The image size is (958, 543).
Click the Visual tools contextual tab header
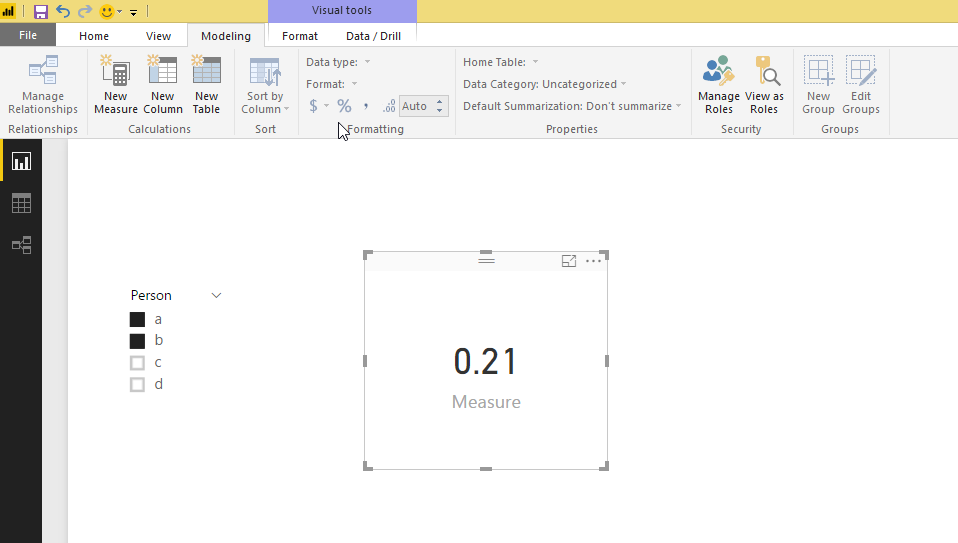(x=342, y=10)
